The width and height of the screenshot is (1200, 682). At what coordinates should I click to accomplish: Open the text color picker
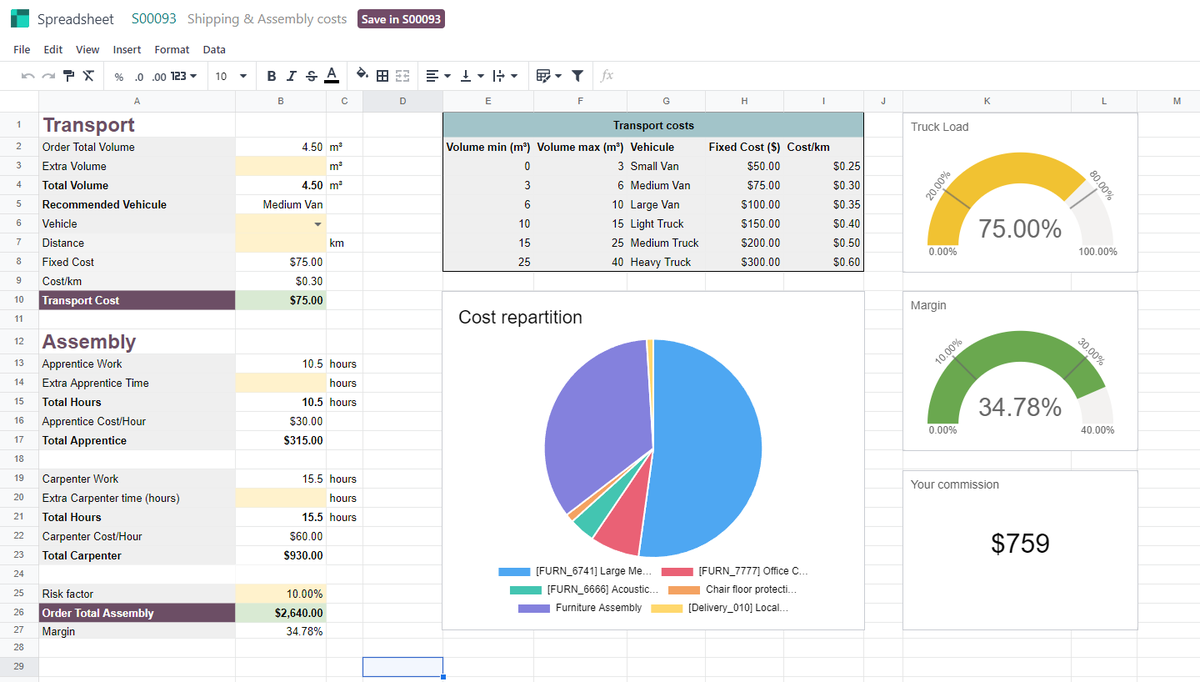pos(331,76)
